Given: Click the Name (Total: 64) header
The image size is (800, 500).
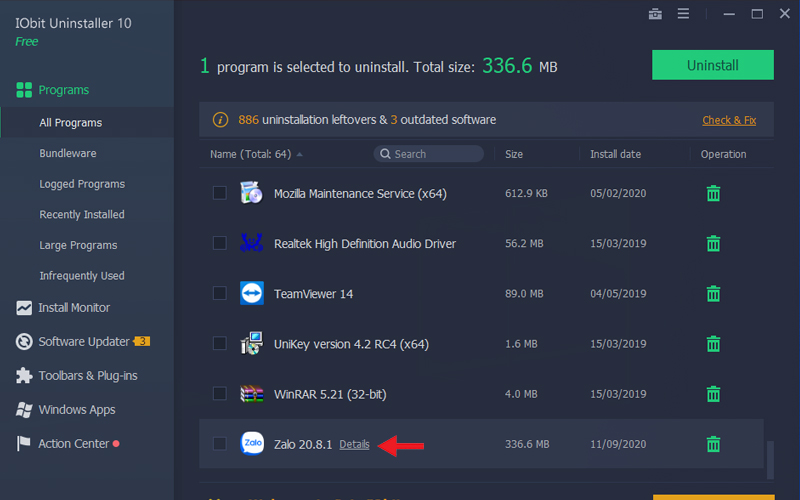Looking at the screenshot, I should (251, 154).
